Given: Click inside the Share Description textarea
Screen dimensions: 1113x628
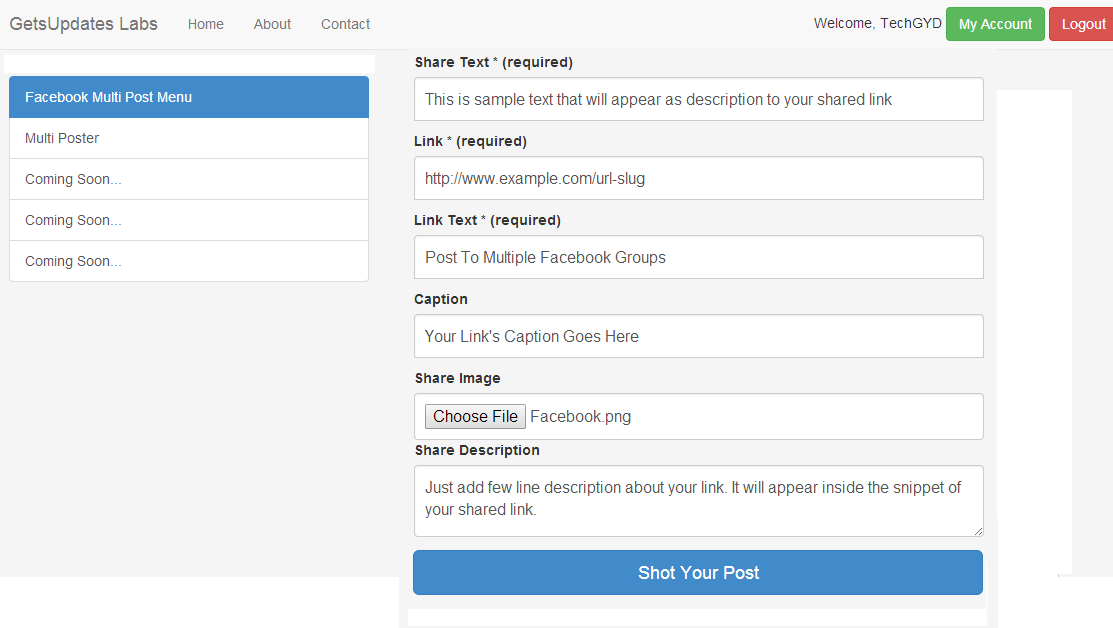Looking at the screenshot, I should pyautogui.click(x=698, y=500).
